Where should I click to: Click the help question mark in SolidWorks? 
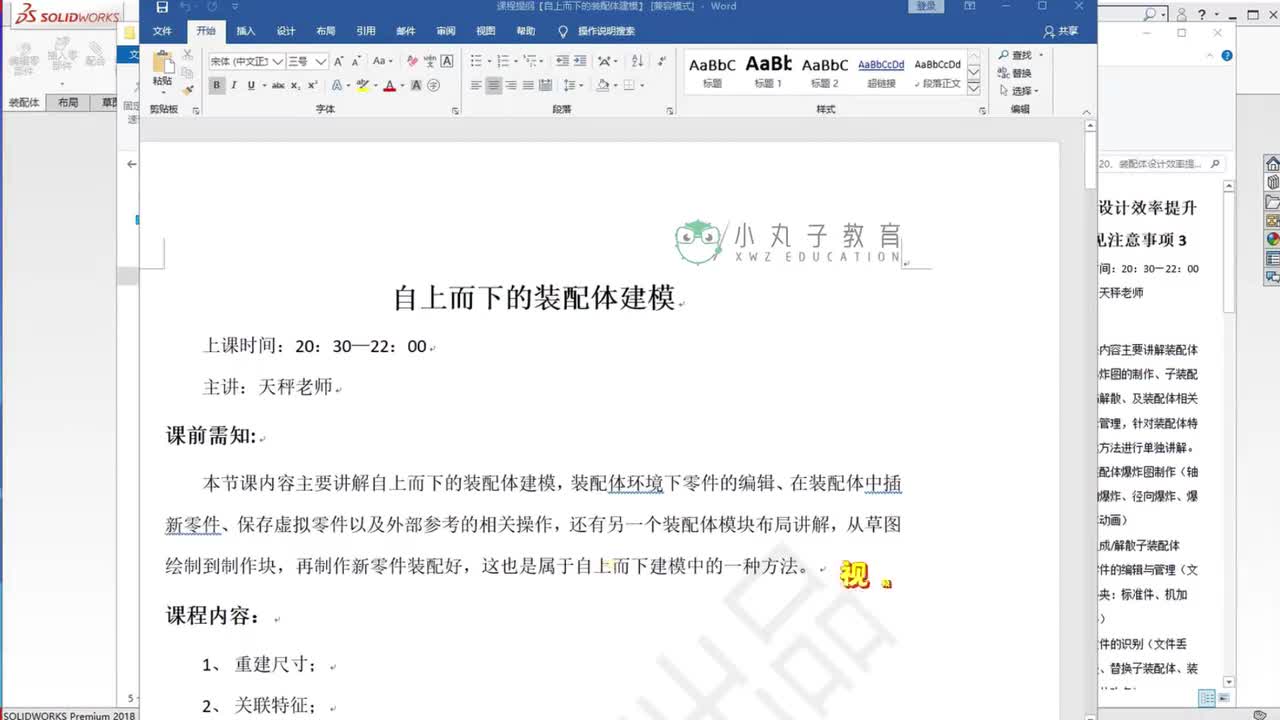[x=1202, y=14]
